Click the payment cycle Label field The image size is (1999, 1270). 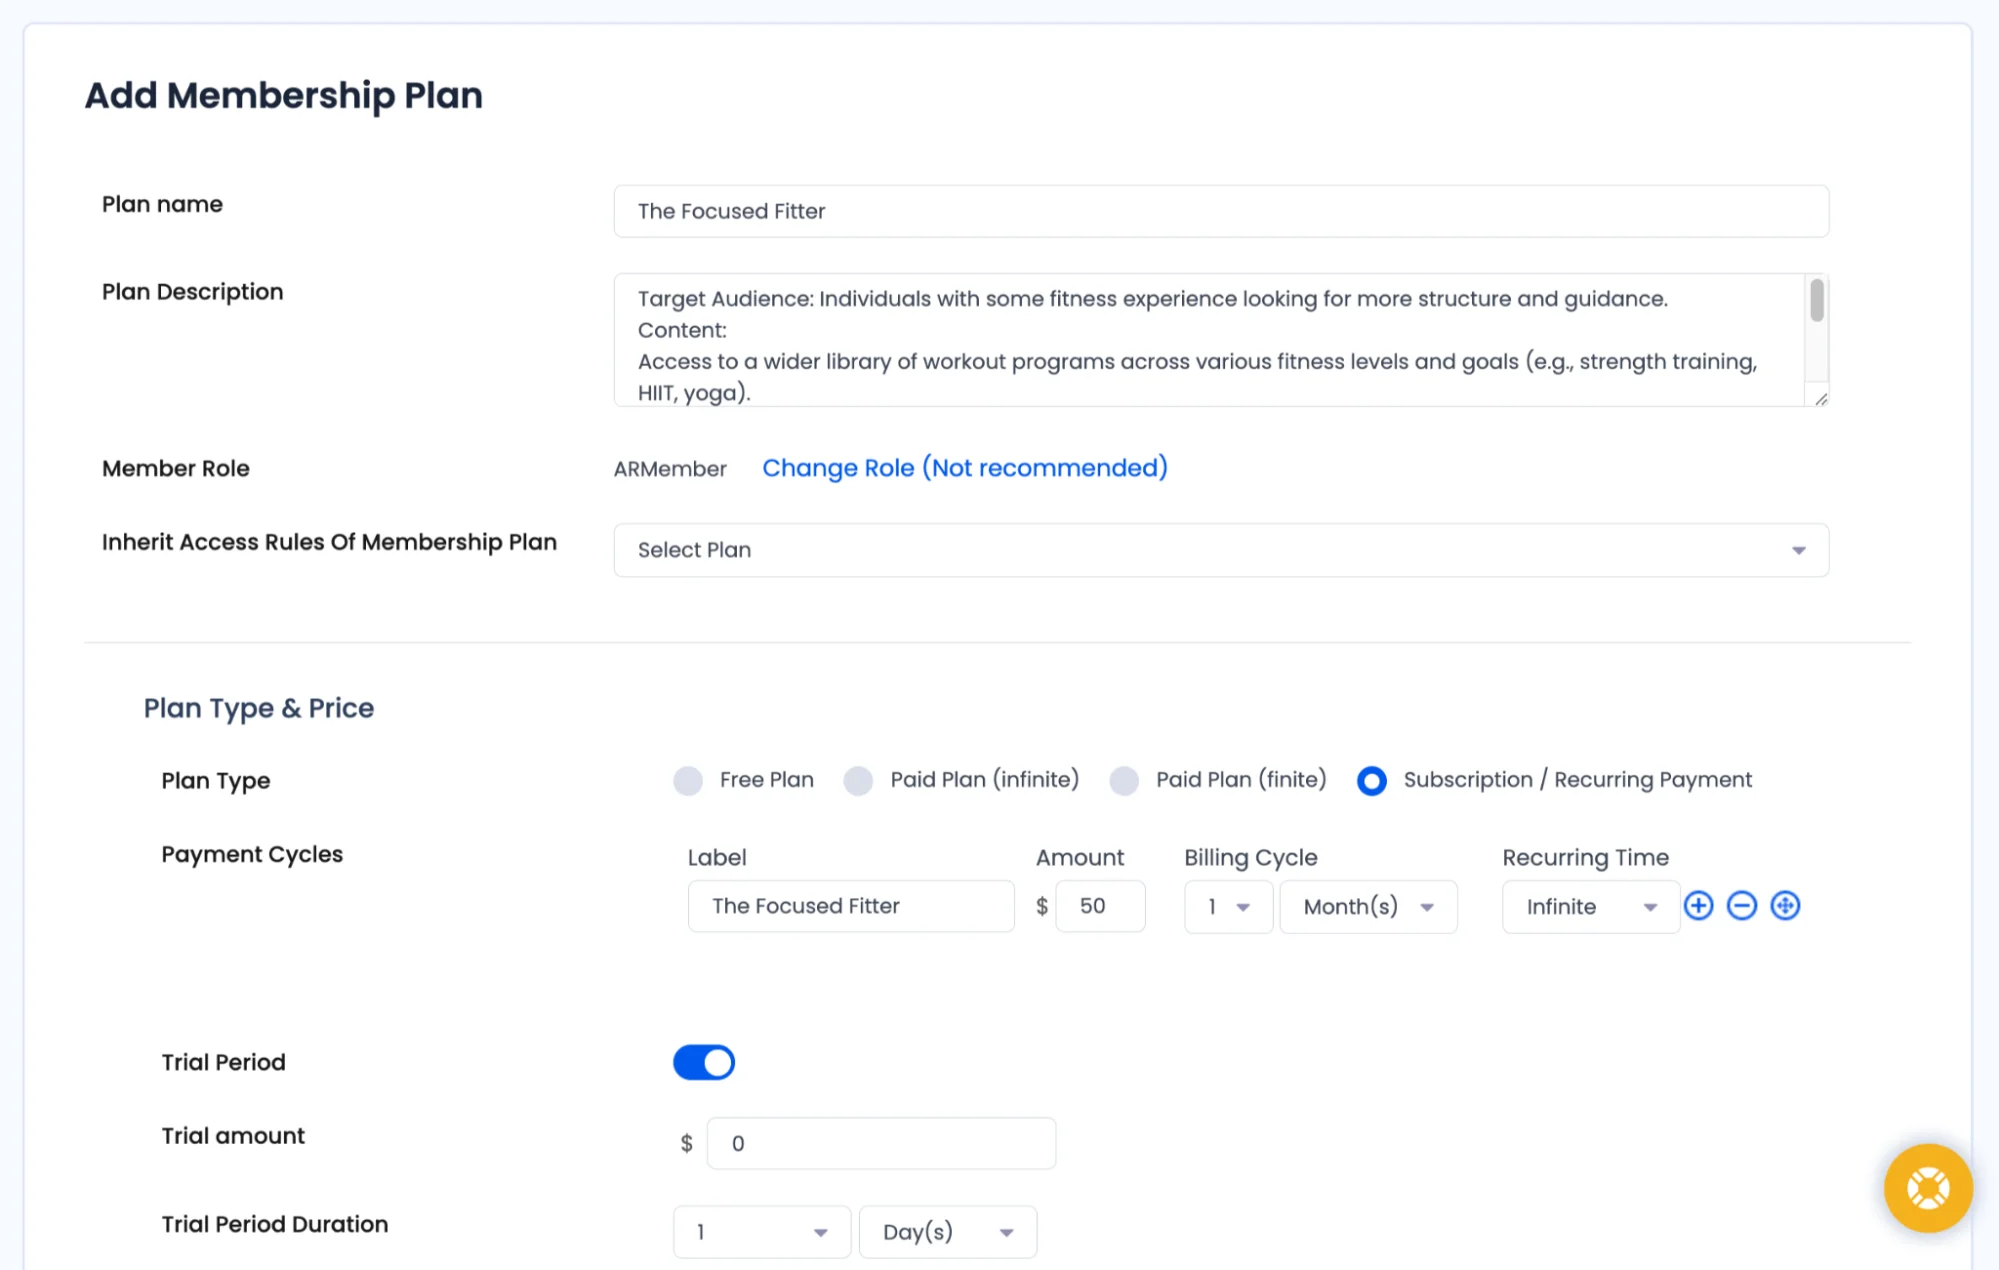851,906
